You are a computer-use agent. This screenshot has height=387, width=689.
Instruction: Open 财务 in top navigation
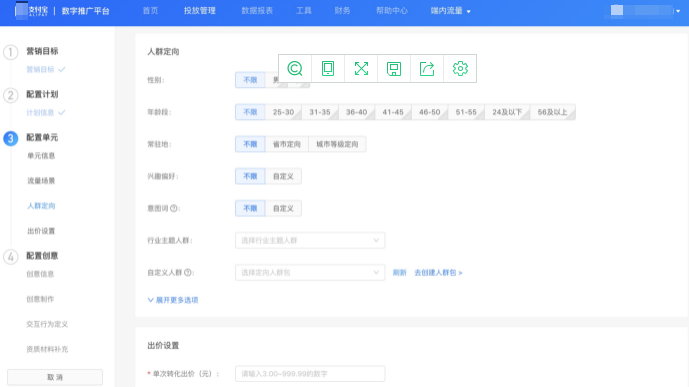pyautogui.click(x=342, y=11)
